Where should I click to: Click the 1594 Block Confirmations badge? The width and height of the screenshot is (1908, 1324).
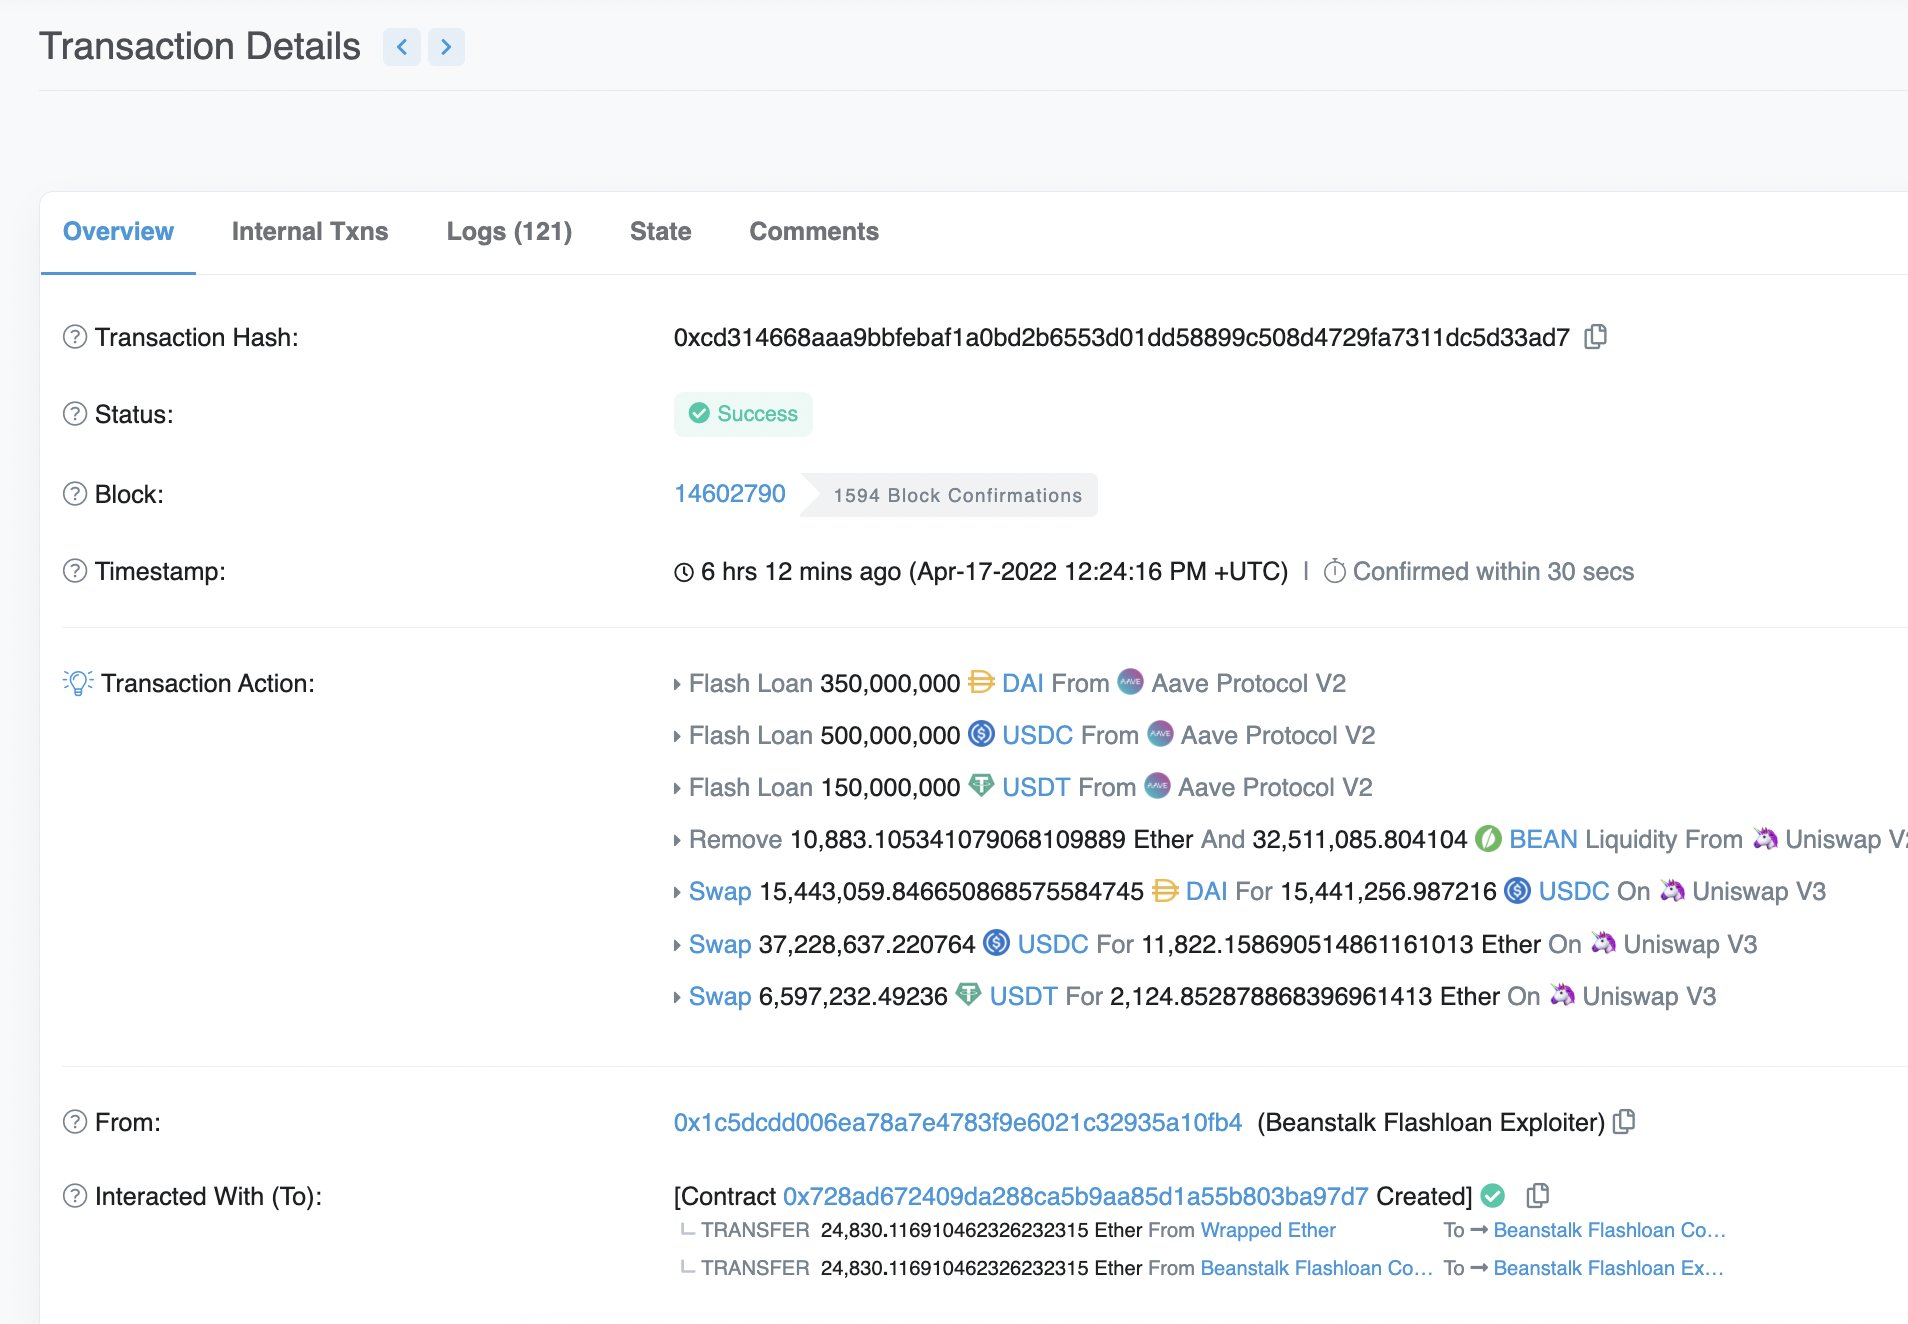pyautogui.click(x=950, y=495)
